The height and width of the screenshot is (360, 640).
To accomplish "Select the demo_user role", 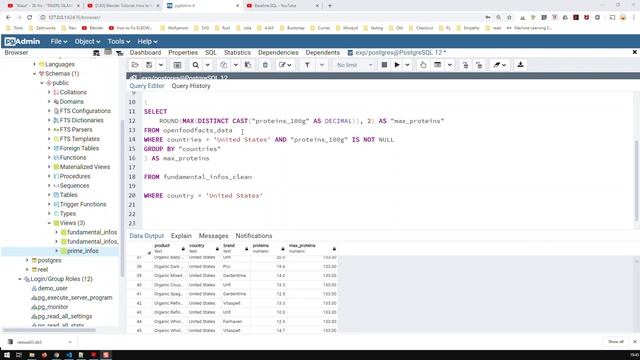I will click(x=52, y=288).
